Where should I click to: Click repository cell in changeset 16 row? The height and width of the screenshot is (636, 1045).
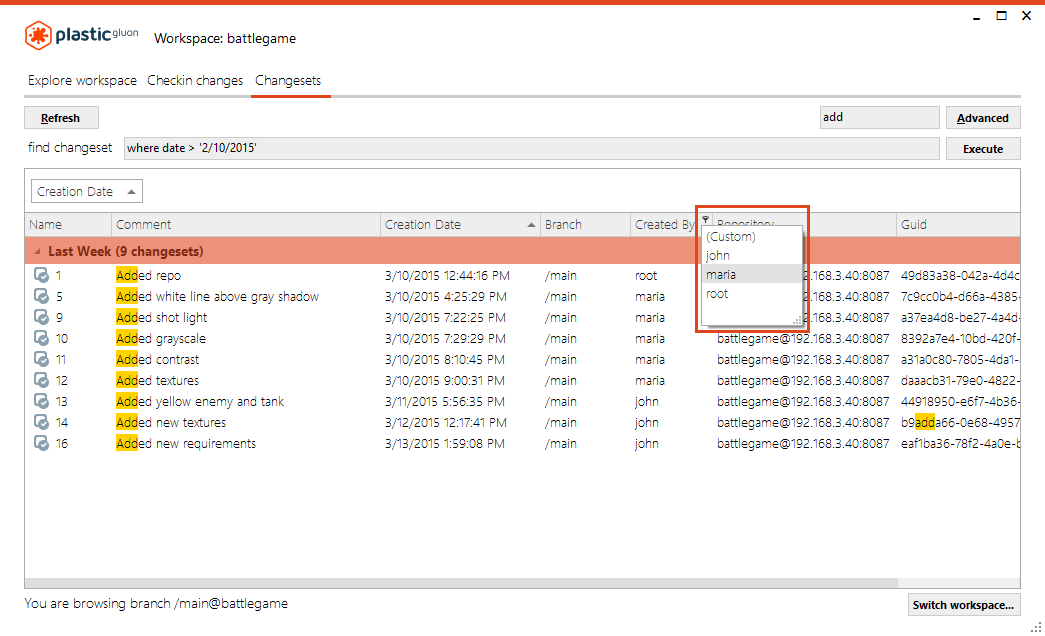click(803, 443)
